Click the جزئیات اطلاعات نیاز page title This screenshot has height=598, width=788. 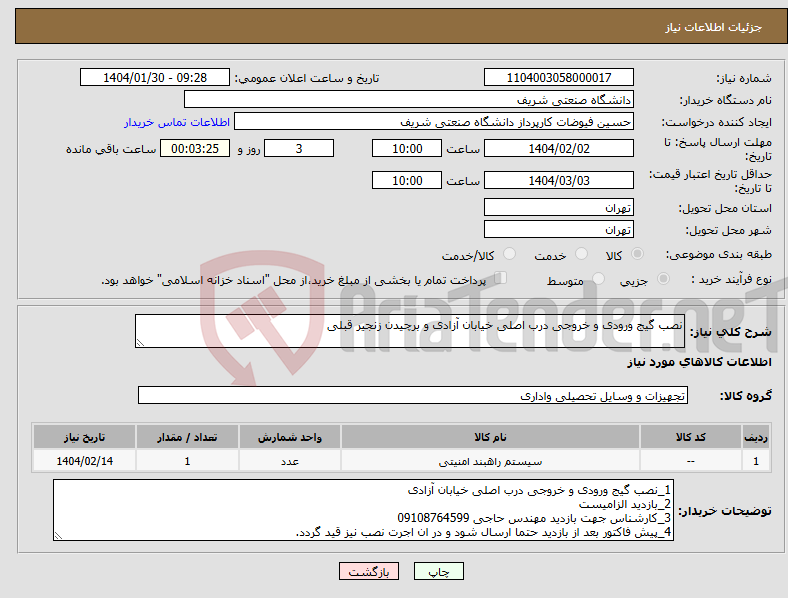(x=713, y=27)
